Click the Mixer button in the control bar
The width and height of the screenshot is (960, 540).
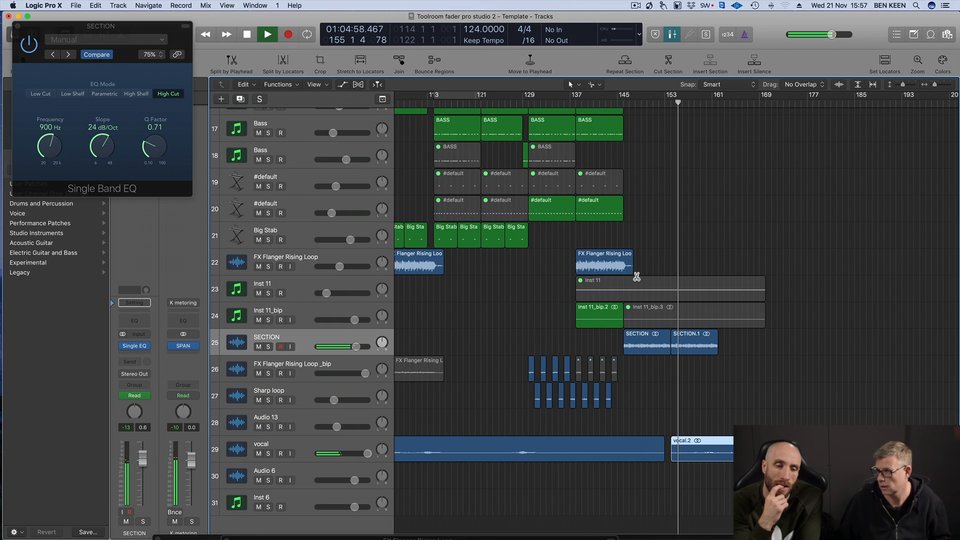(x=672, y=34)
